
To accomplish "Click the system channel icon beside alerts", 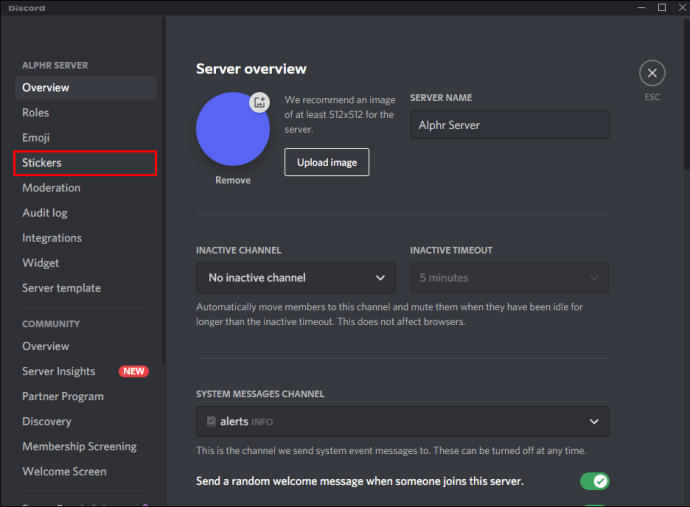I will point(211,421).
